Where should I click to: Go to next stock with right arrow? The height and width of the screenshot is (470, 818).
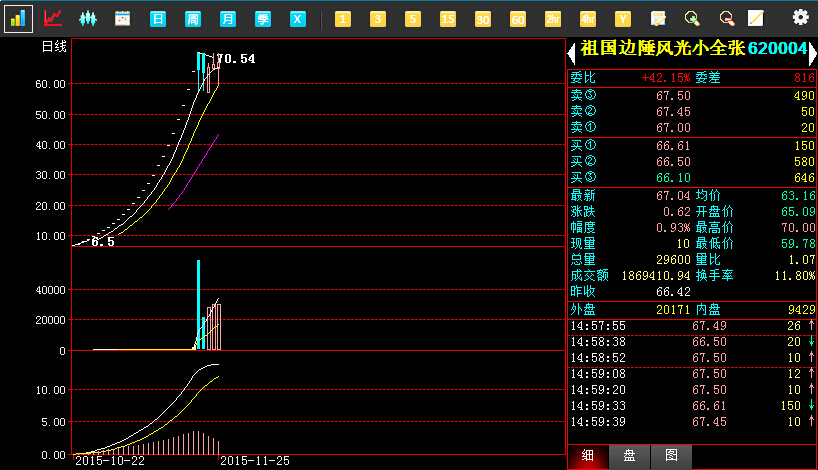coord(812,49)
